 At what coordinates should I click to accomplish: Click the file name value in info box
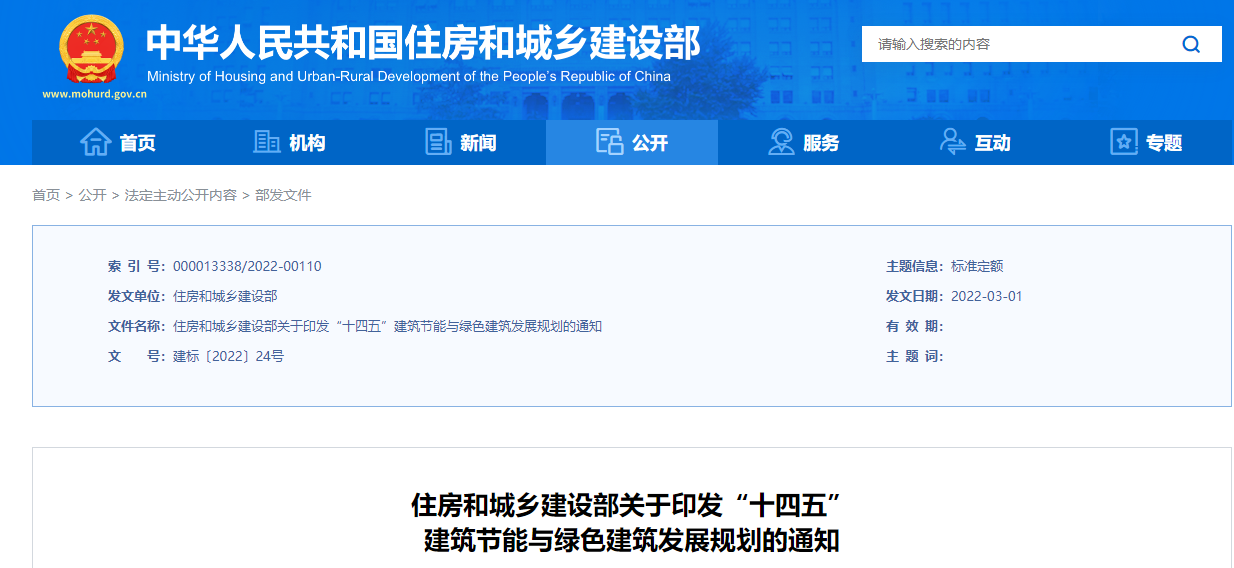point(387,326)
